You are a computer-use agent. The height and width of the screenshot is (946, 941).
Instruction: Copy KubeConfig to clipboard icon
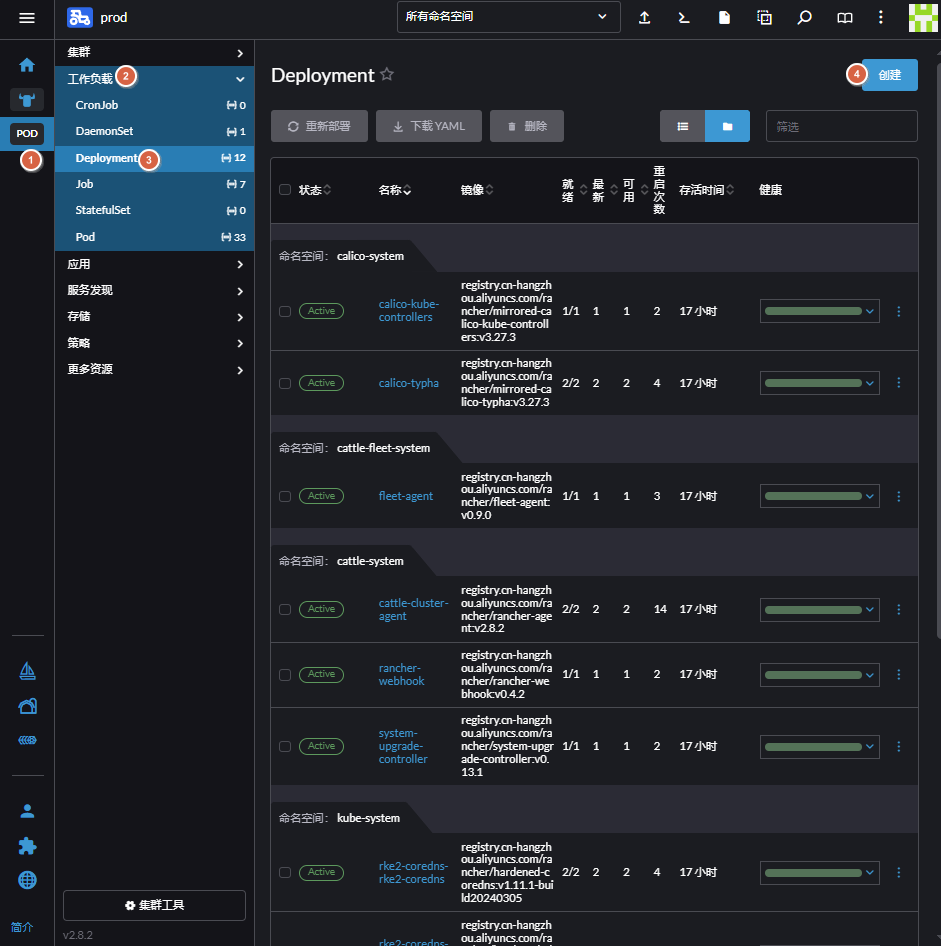pyautogui.click(x=764, y=17)
